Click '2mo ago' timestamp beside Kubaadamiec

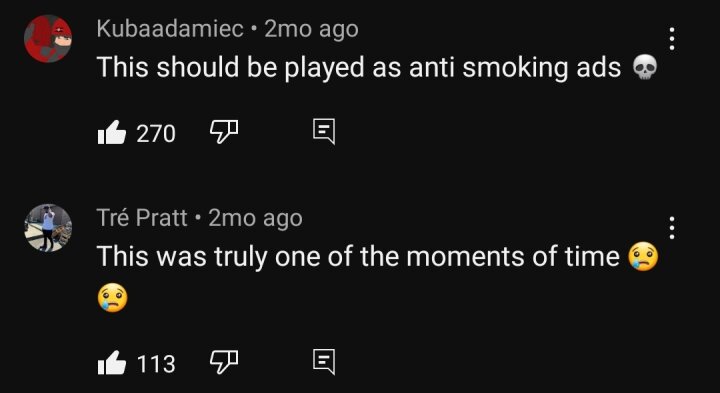point(311,29)
